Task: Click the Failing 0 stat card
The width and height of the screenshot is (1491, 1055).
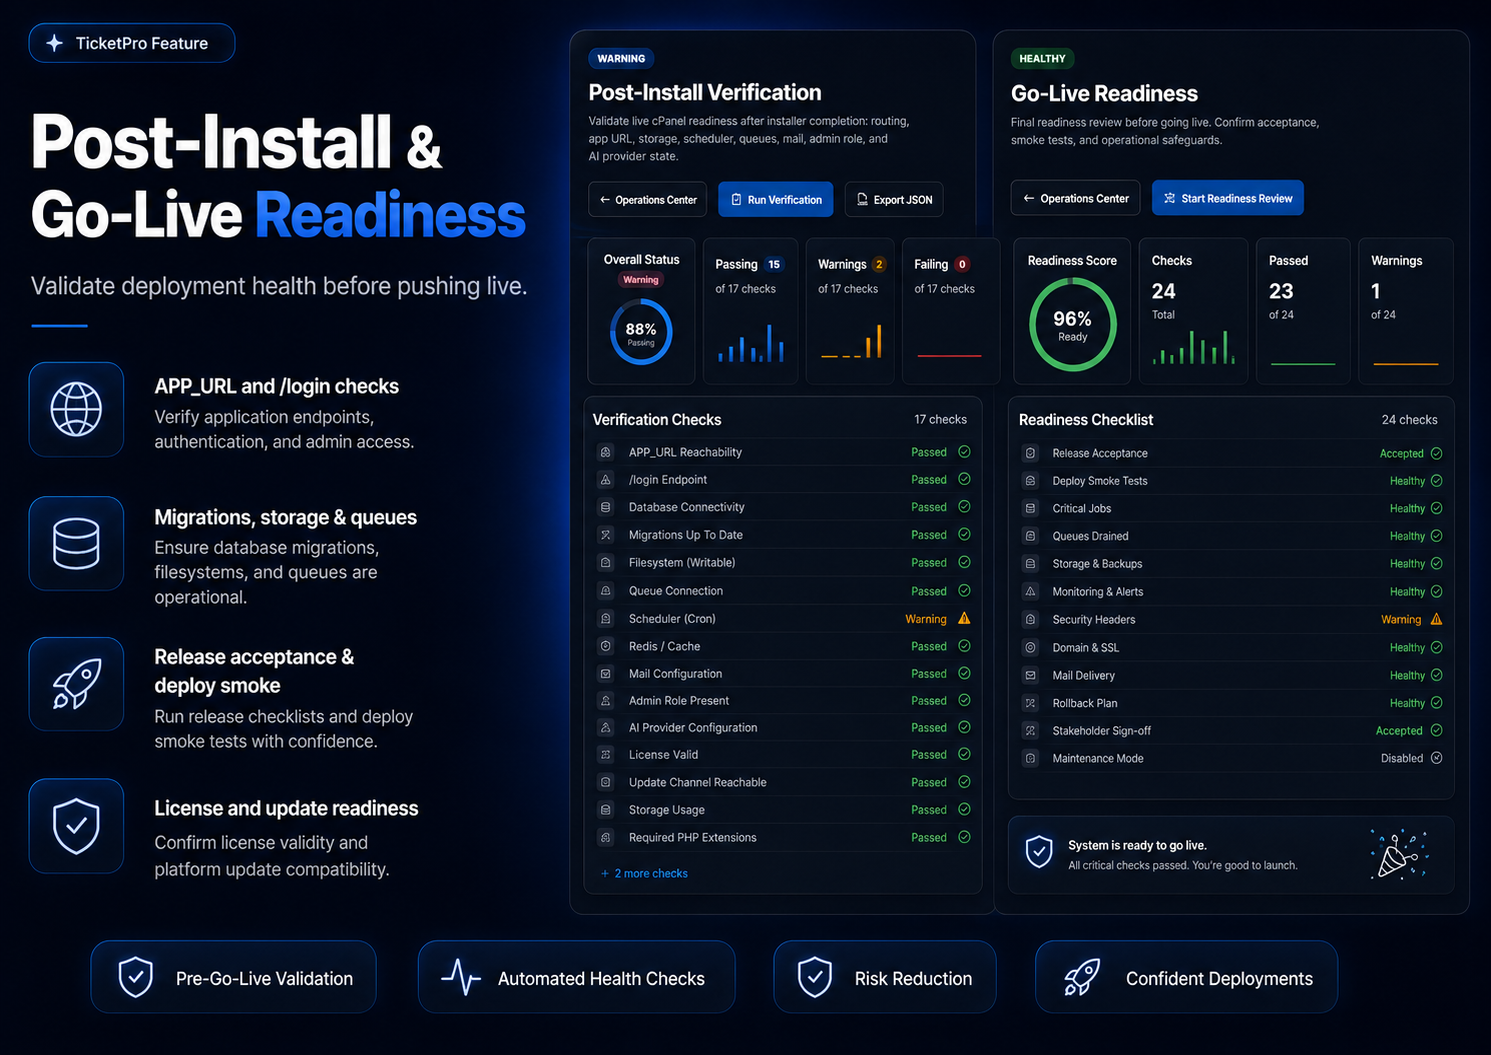Action: tap(950, 311)
